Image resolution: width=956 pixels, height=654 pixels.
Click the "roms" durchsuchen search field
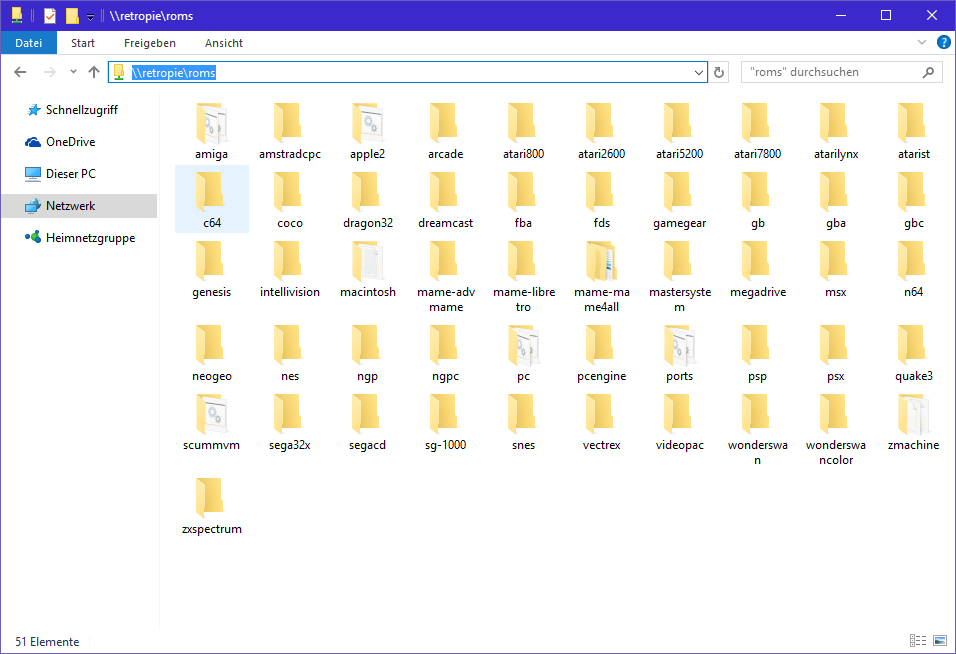point(830,72)
